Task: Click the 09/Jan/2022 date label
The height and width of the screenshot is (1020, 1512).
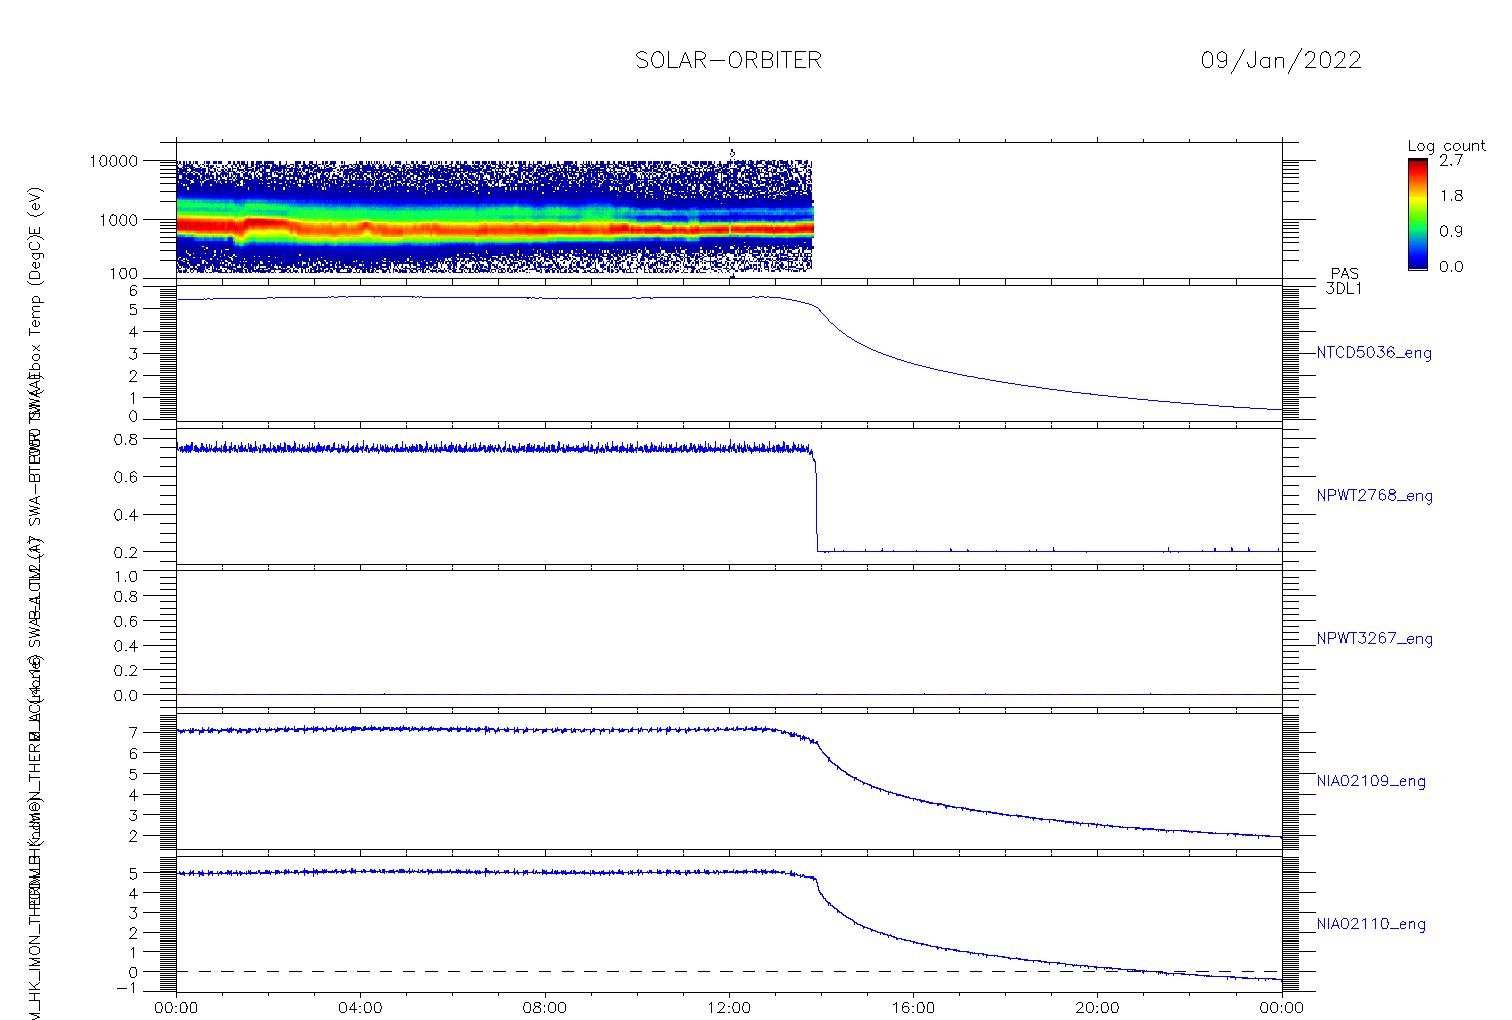Action: [1281, 60]
